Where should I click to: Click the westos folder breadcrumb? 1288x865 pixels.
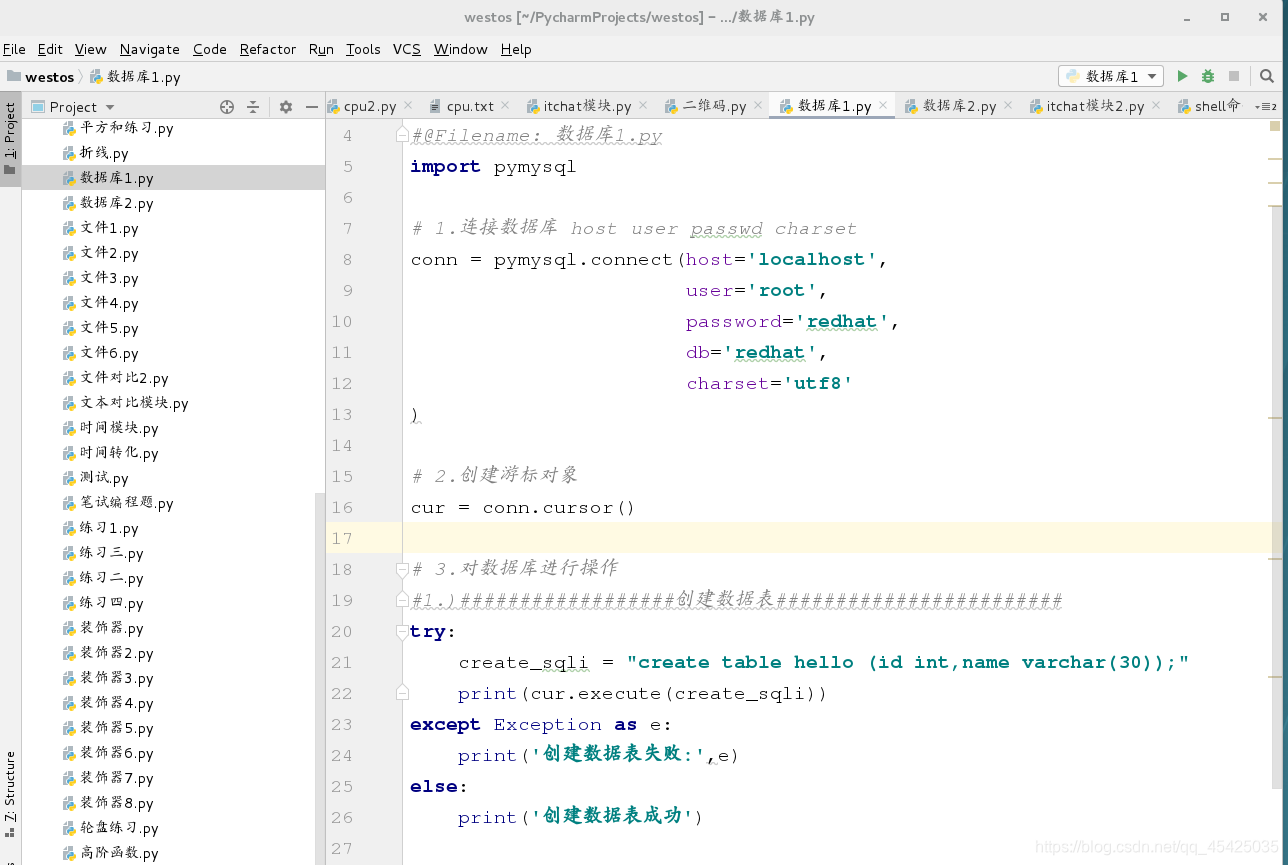[41, 76]
